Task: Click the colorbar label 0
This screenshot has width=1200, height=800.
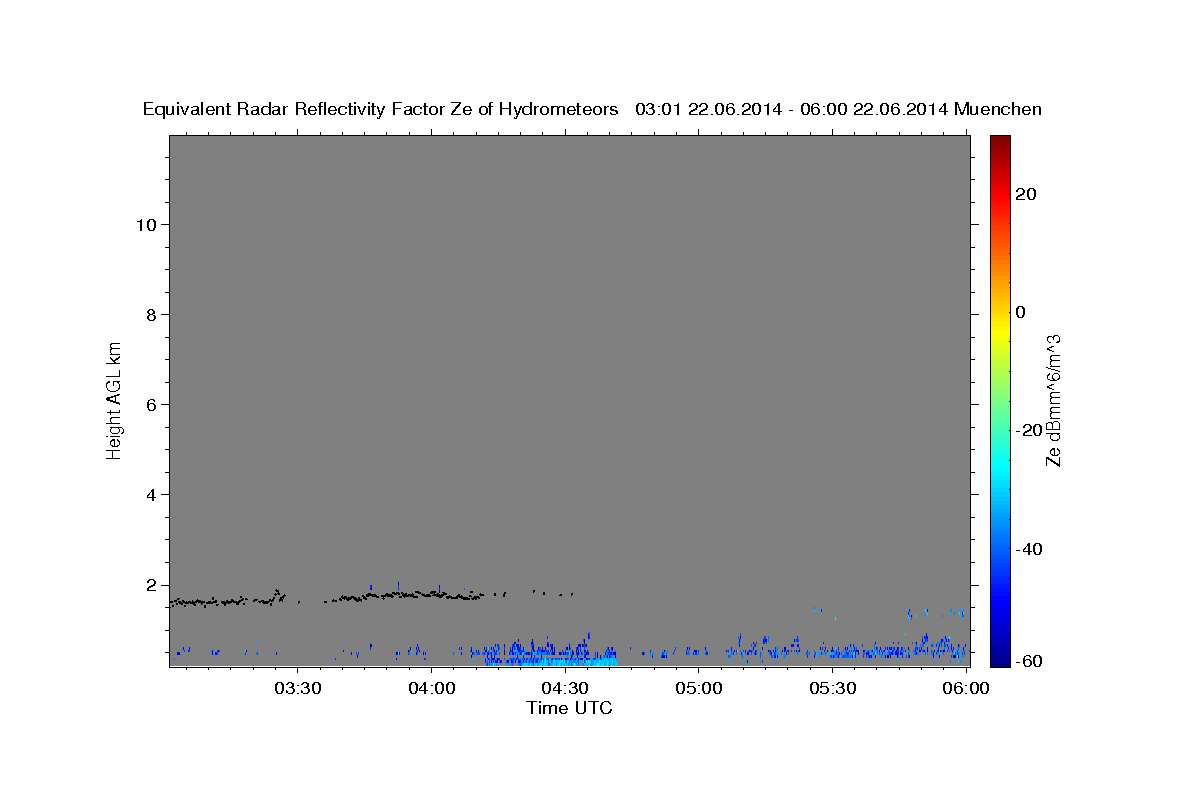Action: point(1021,312)
